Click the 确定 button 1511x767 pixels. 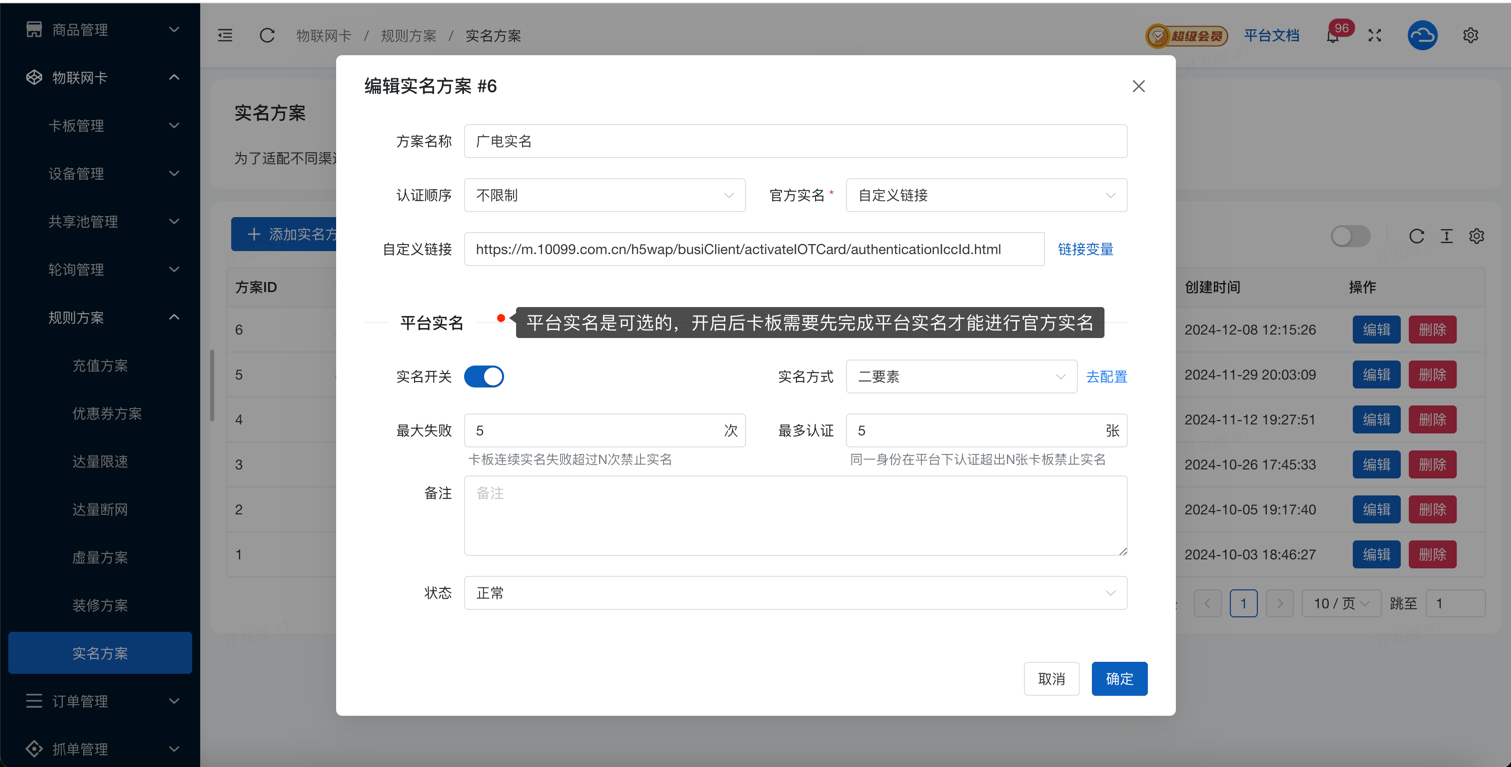pos(1119,679)
